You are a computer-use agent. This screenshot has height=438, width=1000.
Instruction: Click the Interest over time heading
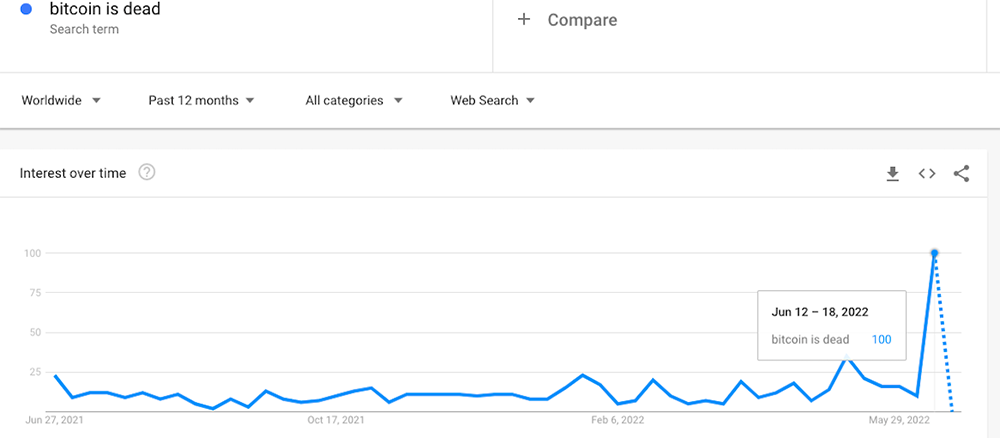click(73, 173)
